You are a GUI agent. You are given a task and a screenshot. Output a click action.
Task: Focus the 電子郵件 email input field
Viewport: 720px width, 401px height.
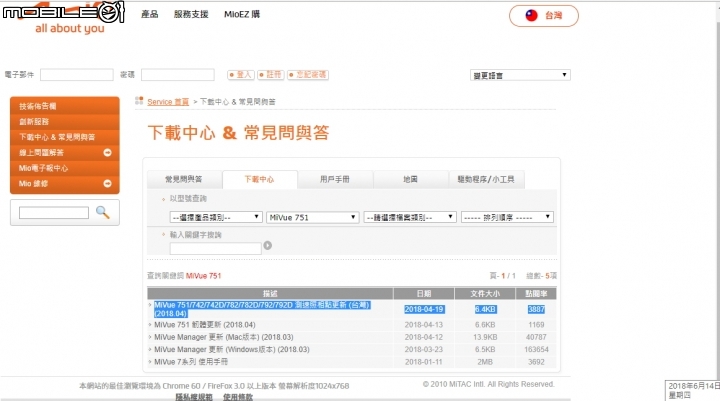tap(77, 74)
